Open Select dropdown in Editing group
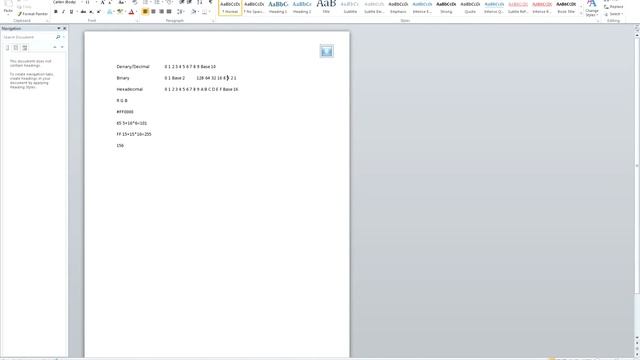The height and width of the screenshot is (360, 640). [x=613, y=14]
